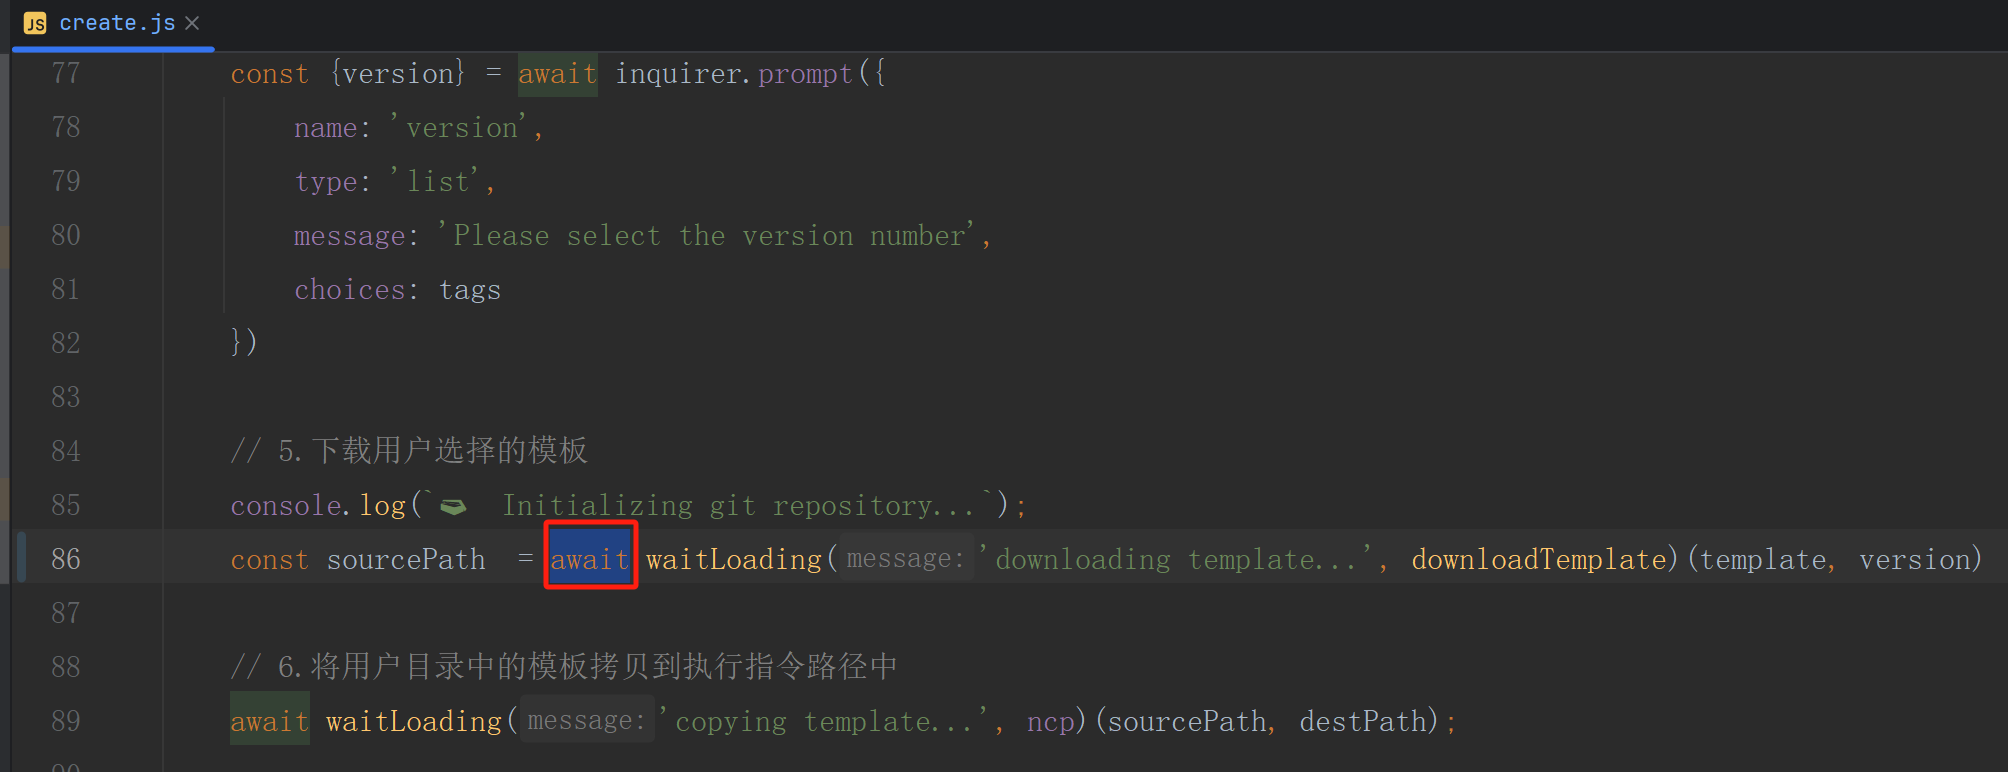Screen dimensions: 2008x772
Task: Click line number 86 in the gutter
Action: pyautogui.click(x=66, y=559)
